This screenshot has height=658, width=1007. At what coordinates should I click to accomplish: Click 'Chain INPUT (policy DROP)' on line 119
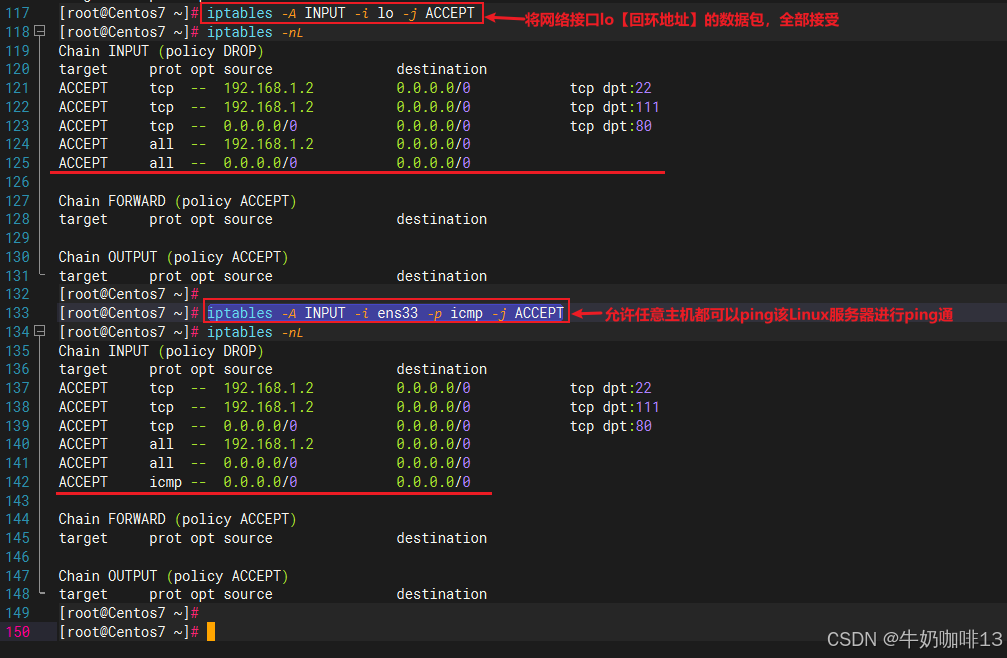click(161, 51)
